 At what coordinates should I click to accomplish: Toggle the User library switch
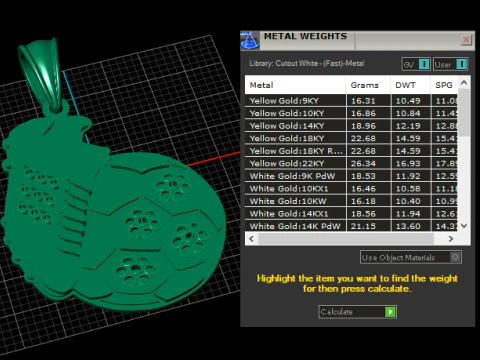[451, 64]
